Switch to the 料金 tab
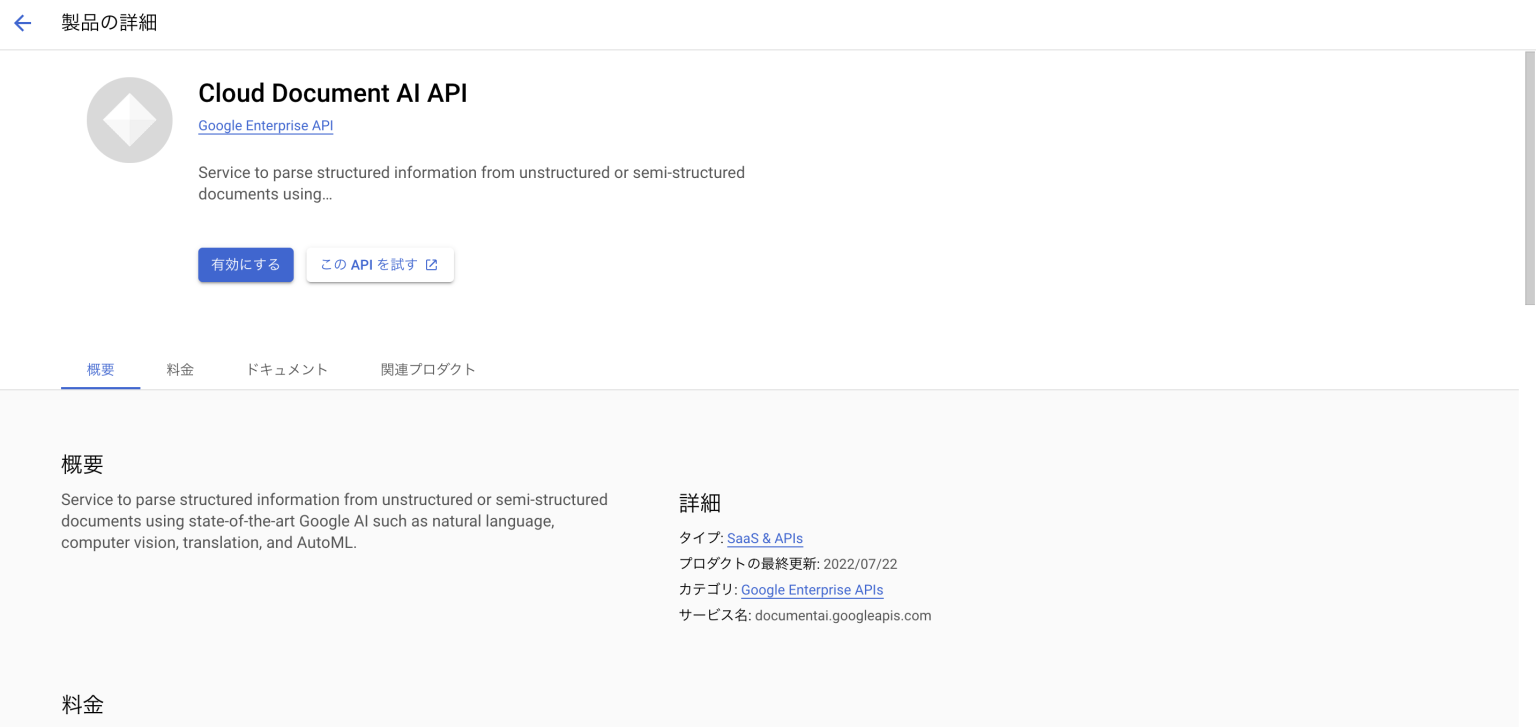The height and width of the screenshot is (727, 1536). pos(180,369)
